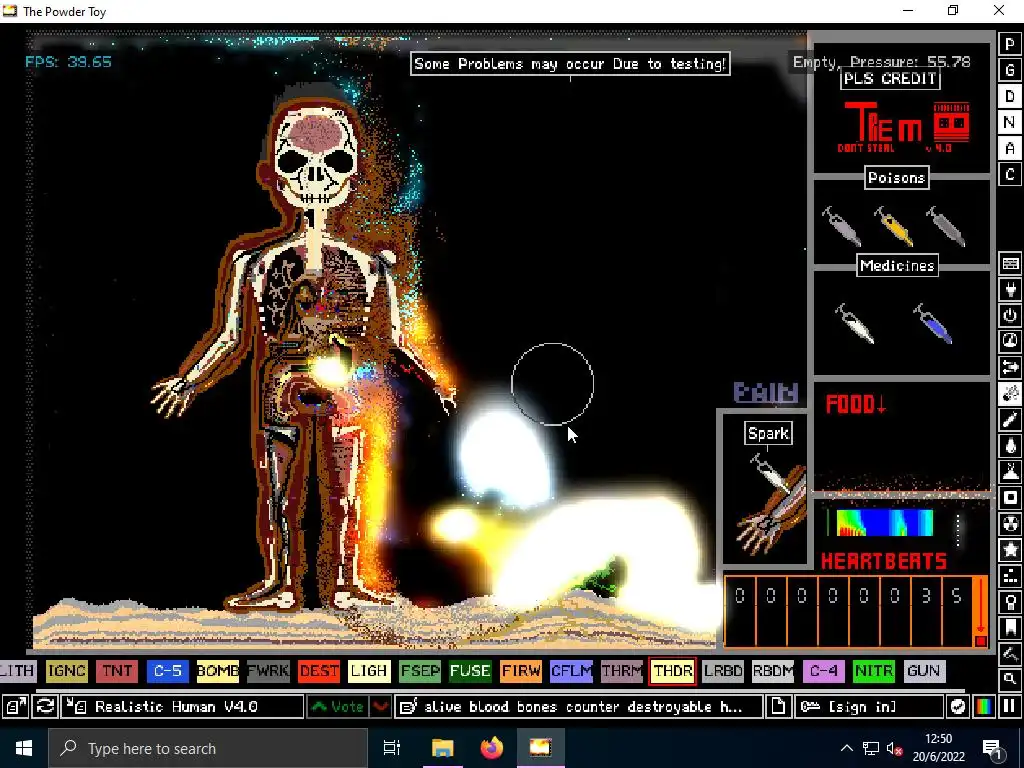Open the Powders category pile icon

1010,472
